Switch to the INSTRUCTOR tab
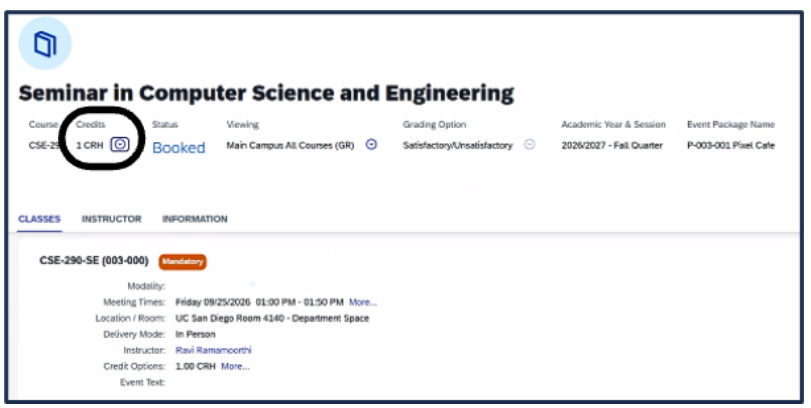The height and width of the screenshot is (408, 811). point(111,219)
